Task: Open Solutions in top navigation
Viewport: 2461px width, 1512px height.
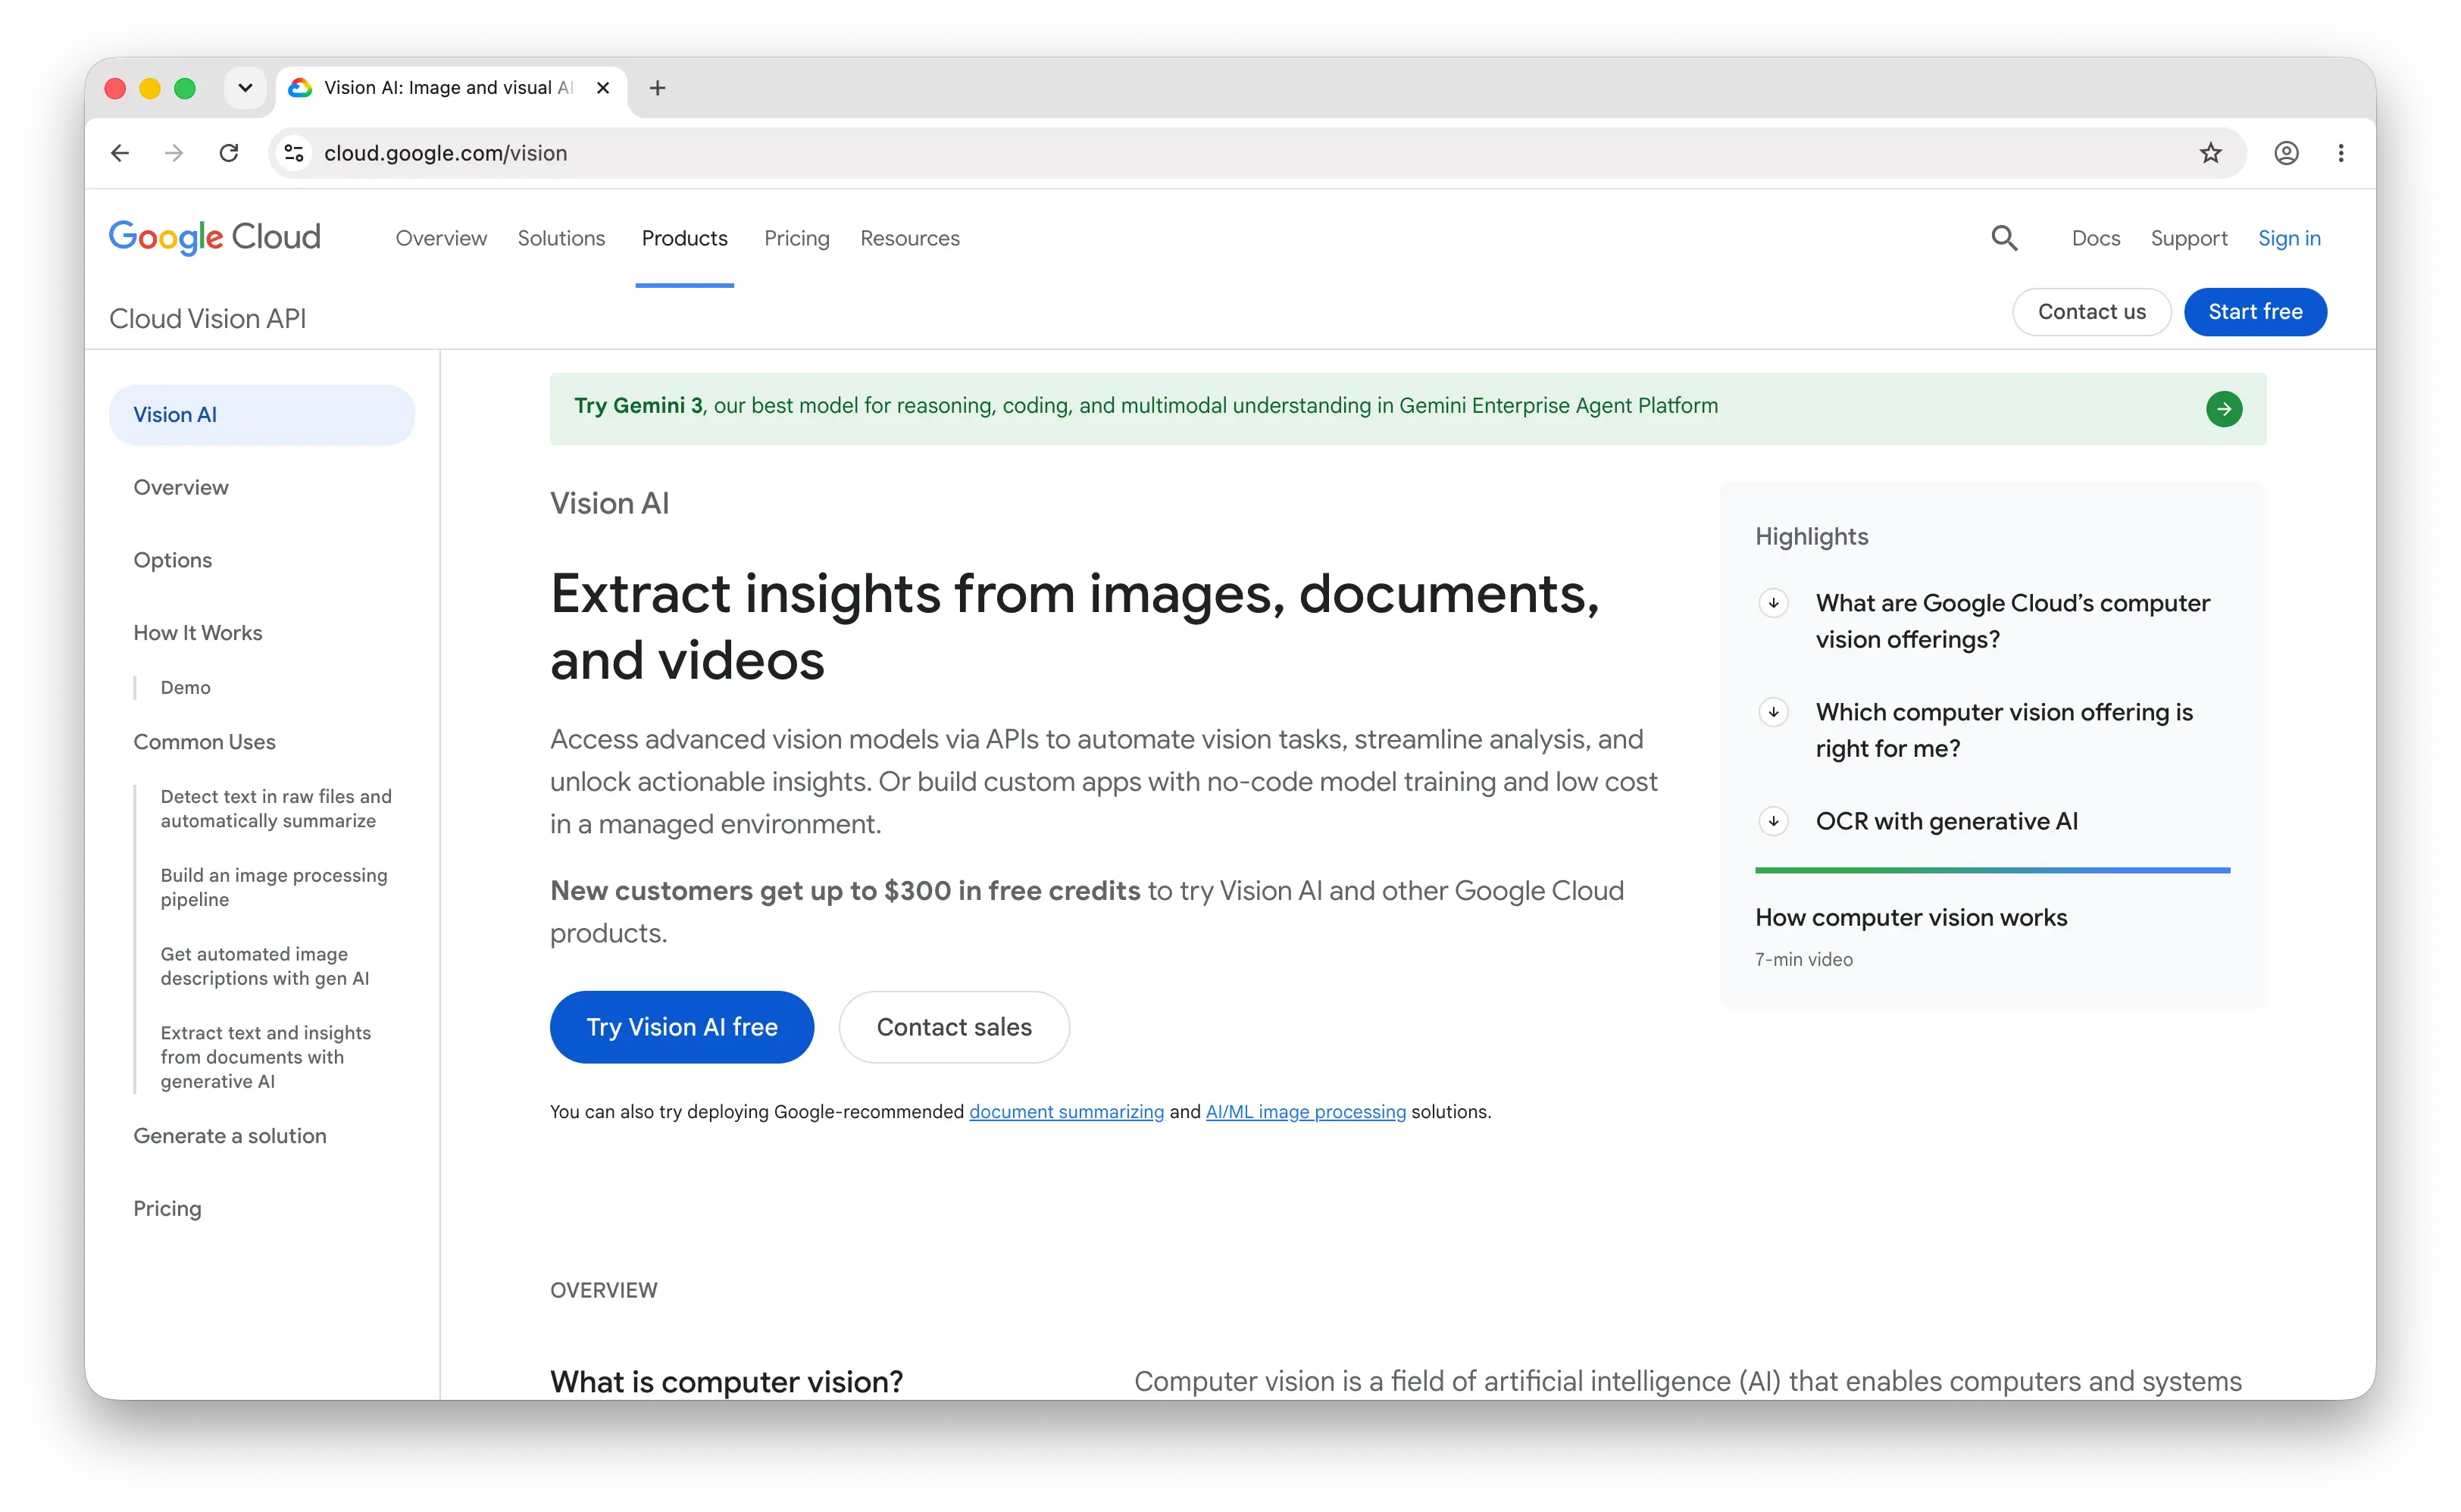Action: point(561,238)
